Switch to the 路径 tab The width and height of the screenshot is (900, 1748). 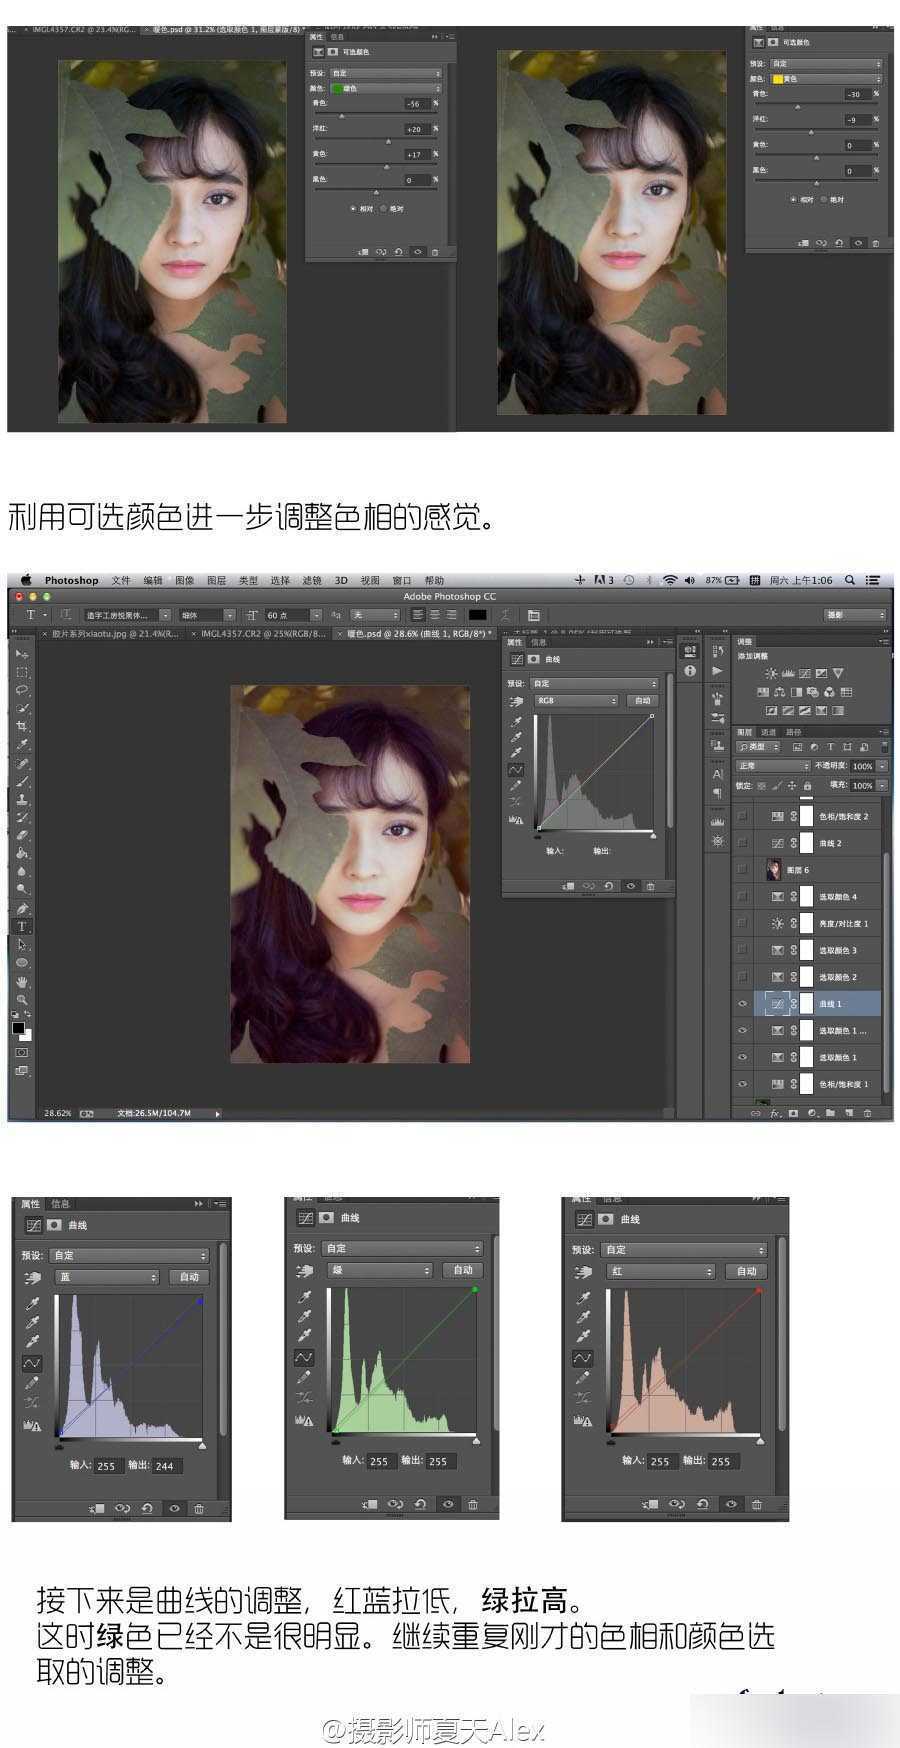(x=794, y=732)
